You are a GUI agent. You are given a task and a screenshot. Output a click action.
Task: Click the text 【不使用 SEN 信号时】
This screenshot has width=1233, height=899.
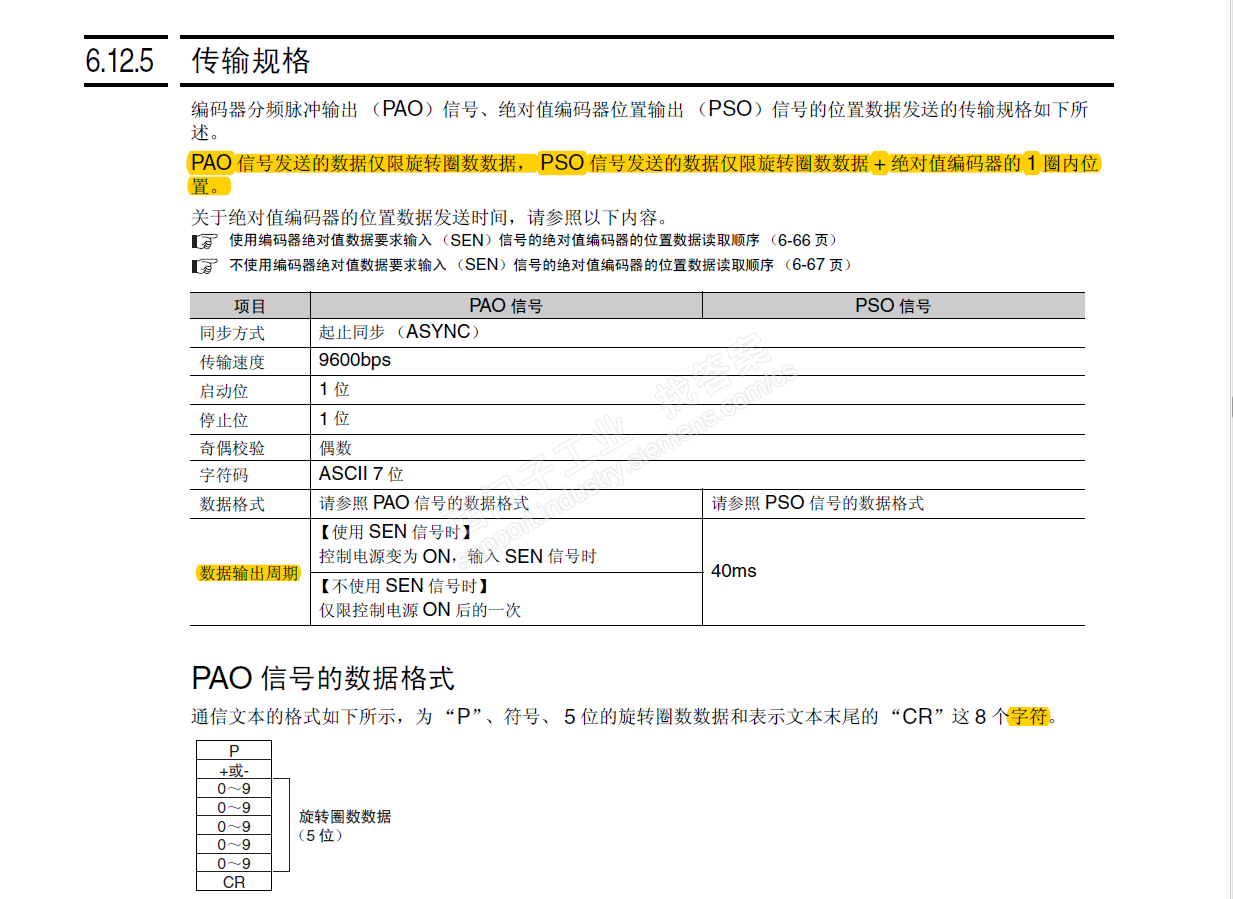click(403, 586)
